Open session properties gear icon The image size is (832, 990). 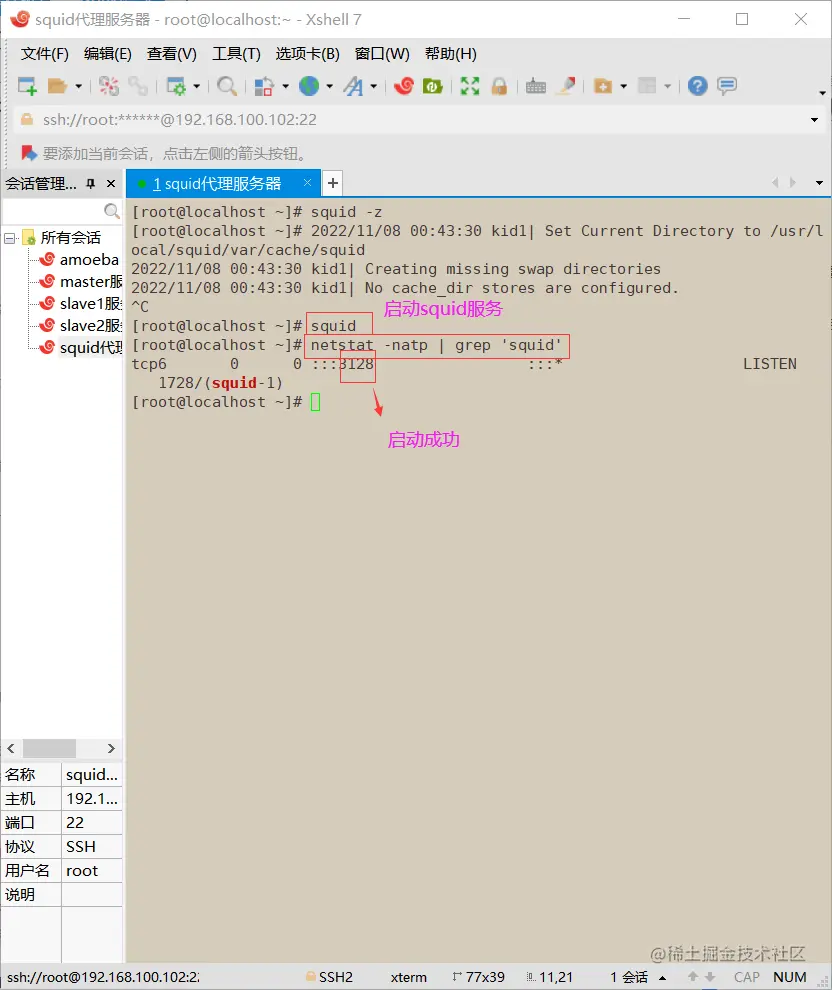pos(175,86)
